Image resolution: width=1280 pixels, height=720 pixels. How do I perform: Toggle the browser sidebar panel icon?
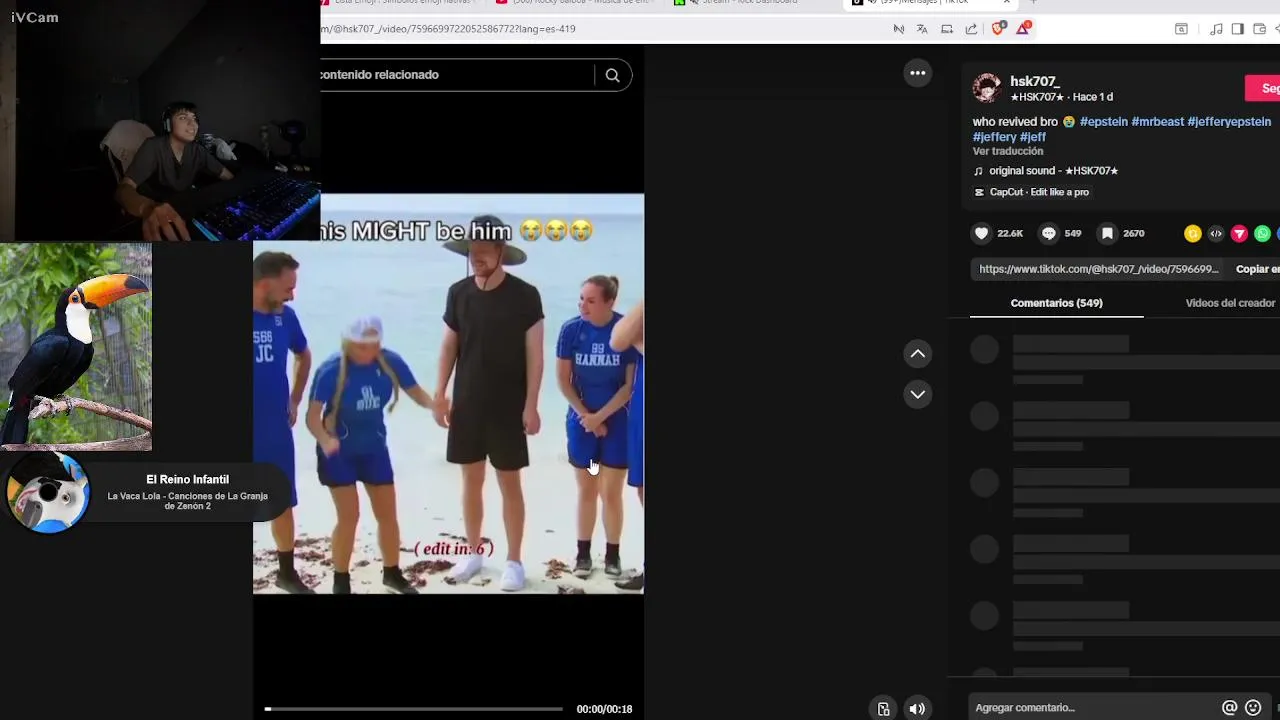(x=1237, y=29)
